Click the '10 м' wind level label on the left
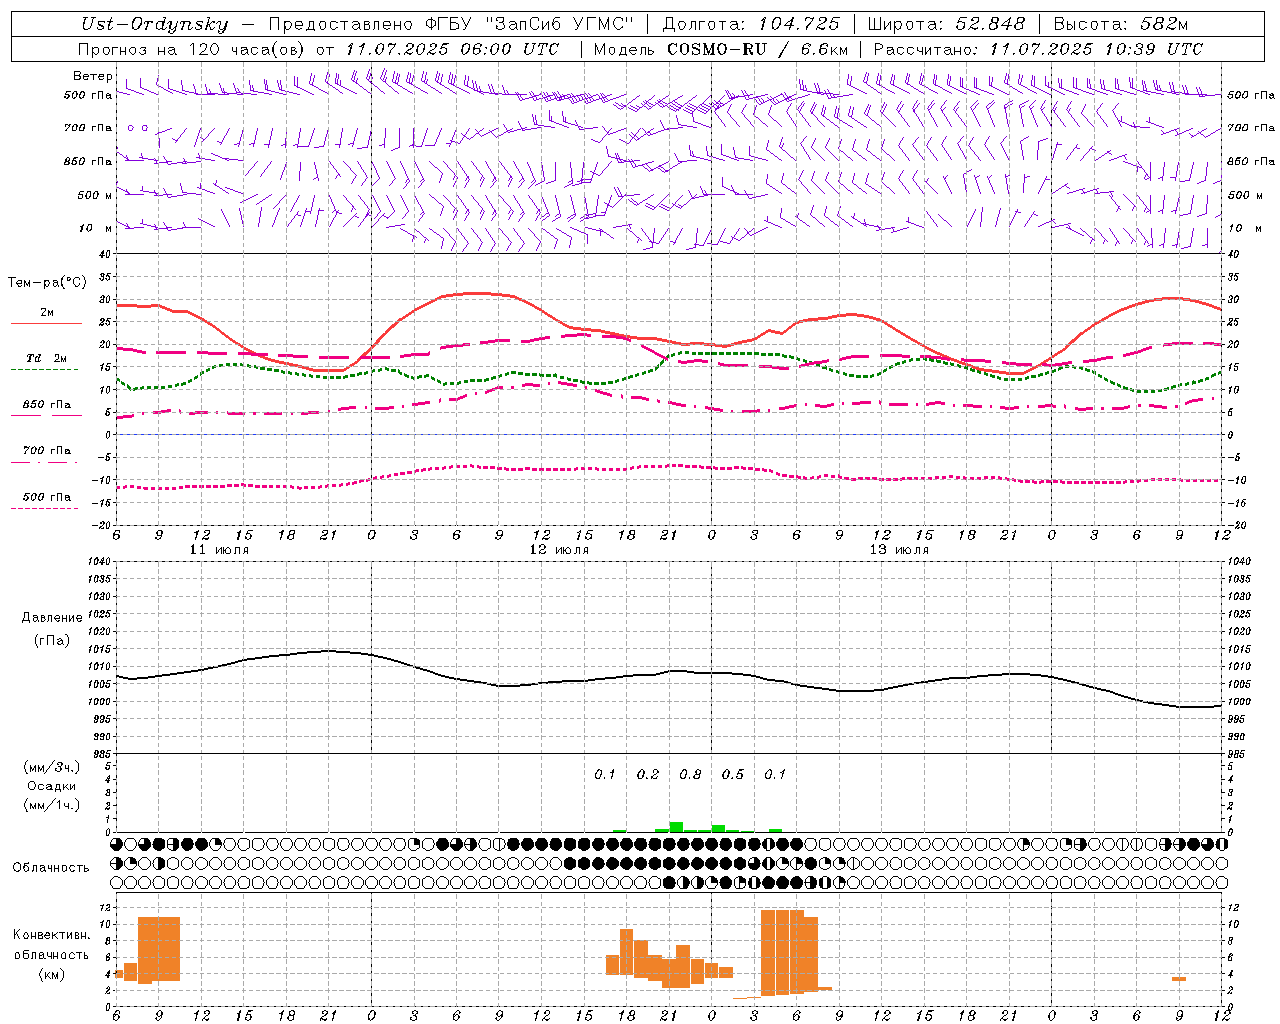This screenshot has height=1024, width=1280. click(x=96, y=228)
